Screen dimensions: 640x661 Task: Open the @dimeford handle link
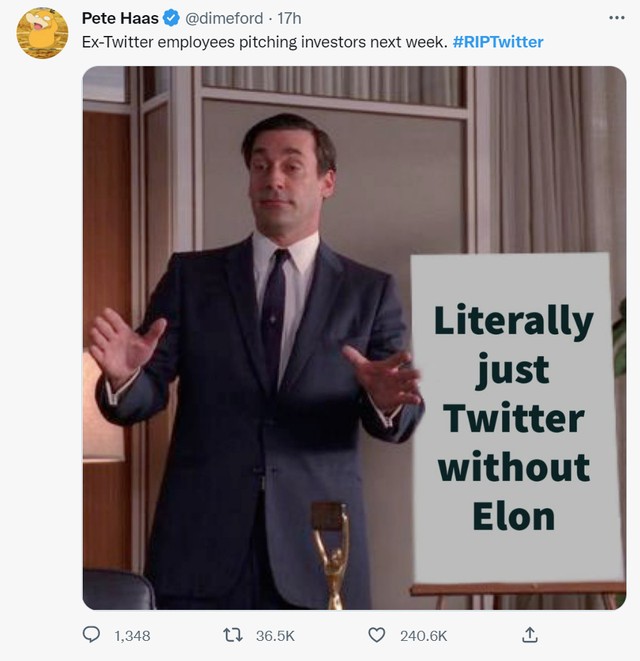227,19
